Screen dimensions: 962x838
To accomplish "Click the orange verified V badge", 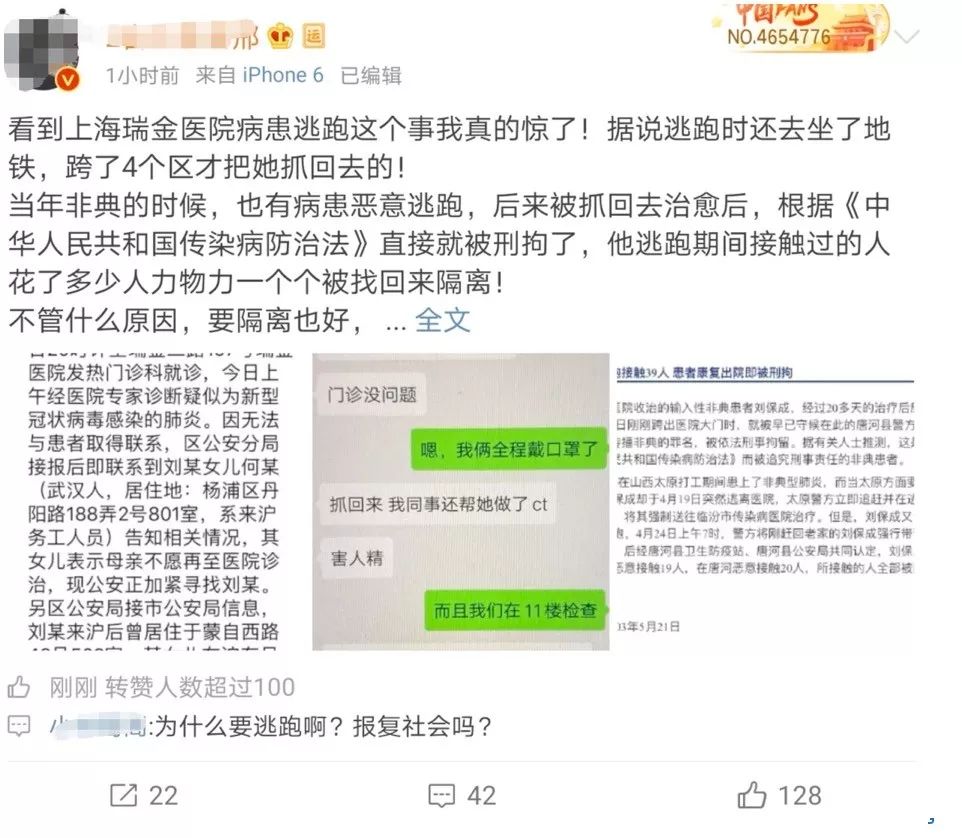I will coord(68,80).
